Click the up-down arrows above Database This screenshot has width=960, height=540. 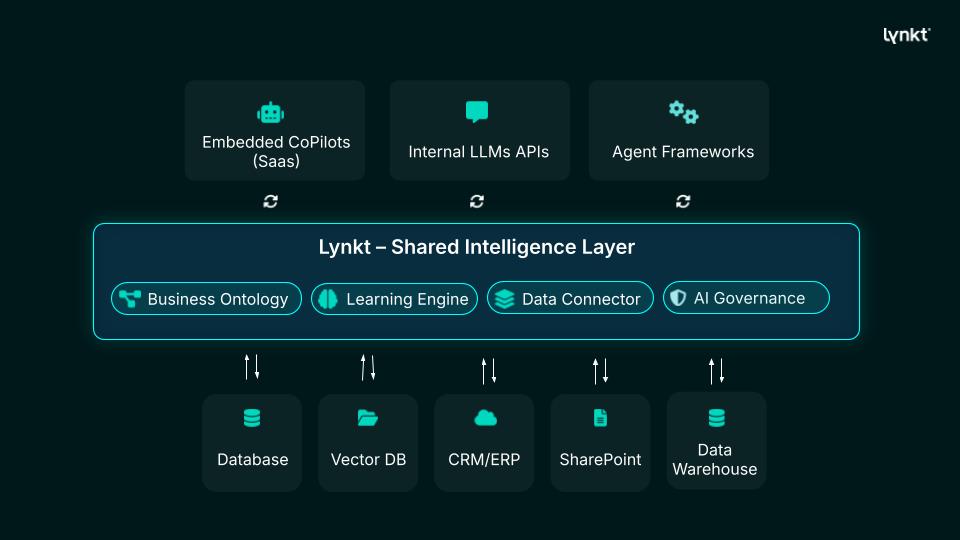click(x=252, y=367)
